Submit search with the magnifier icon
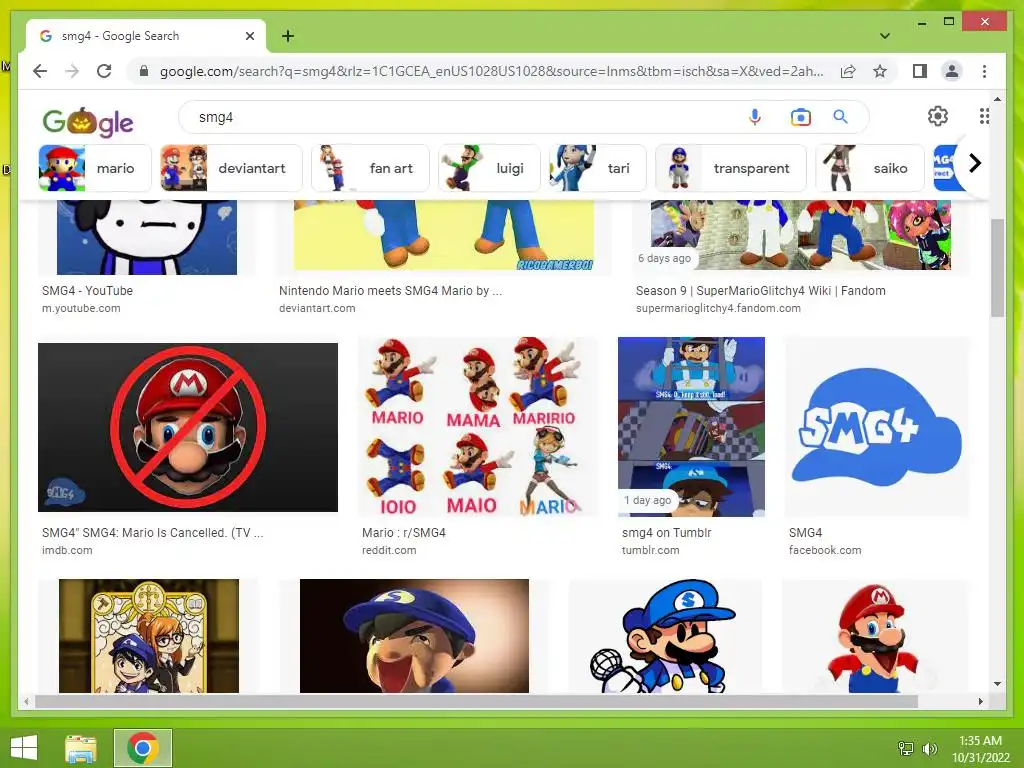 point(840,117)
